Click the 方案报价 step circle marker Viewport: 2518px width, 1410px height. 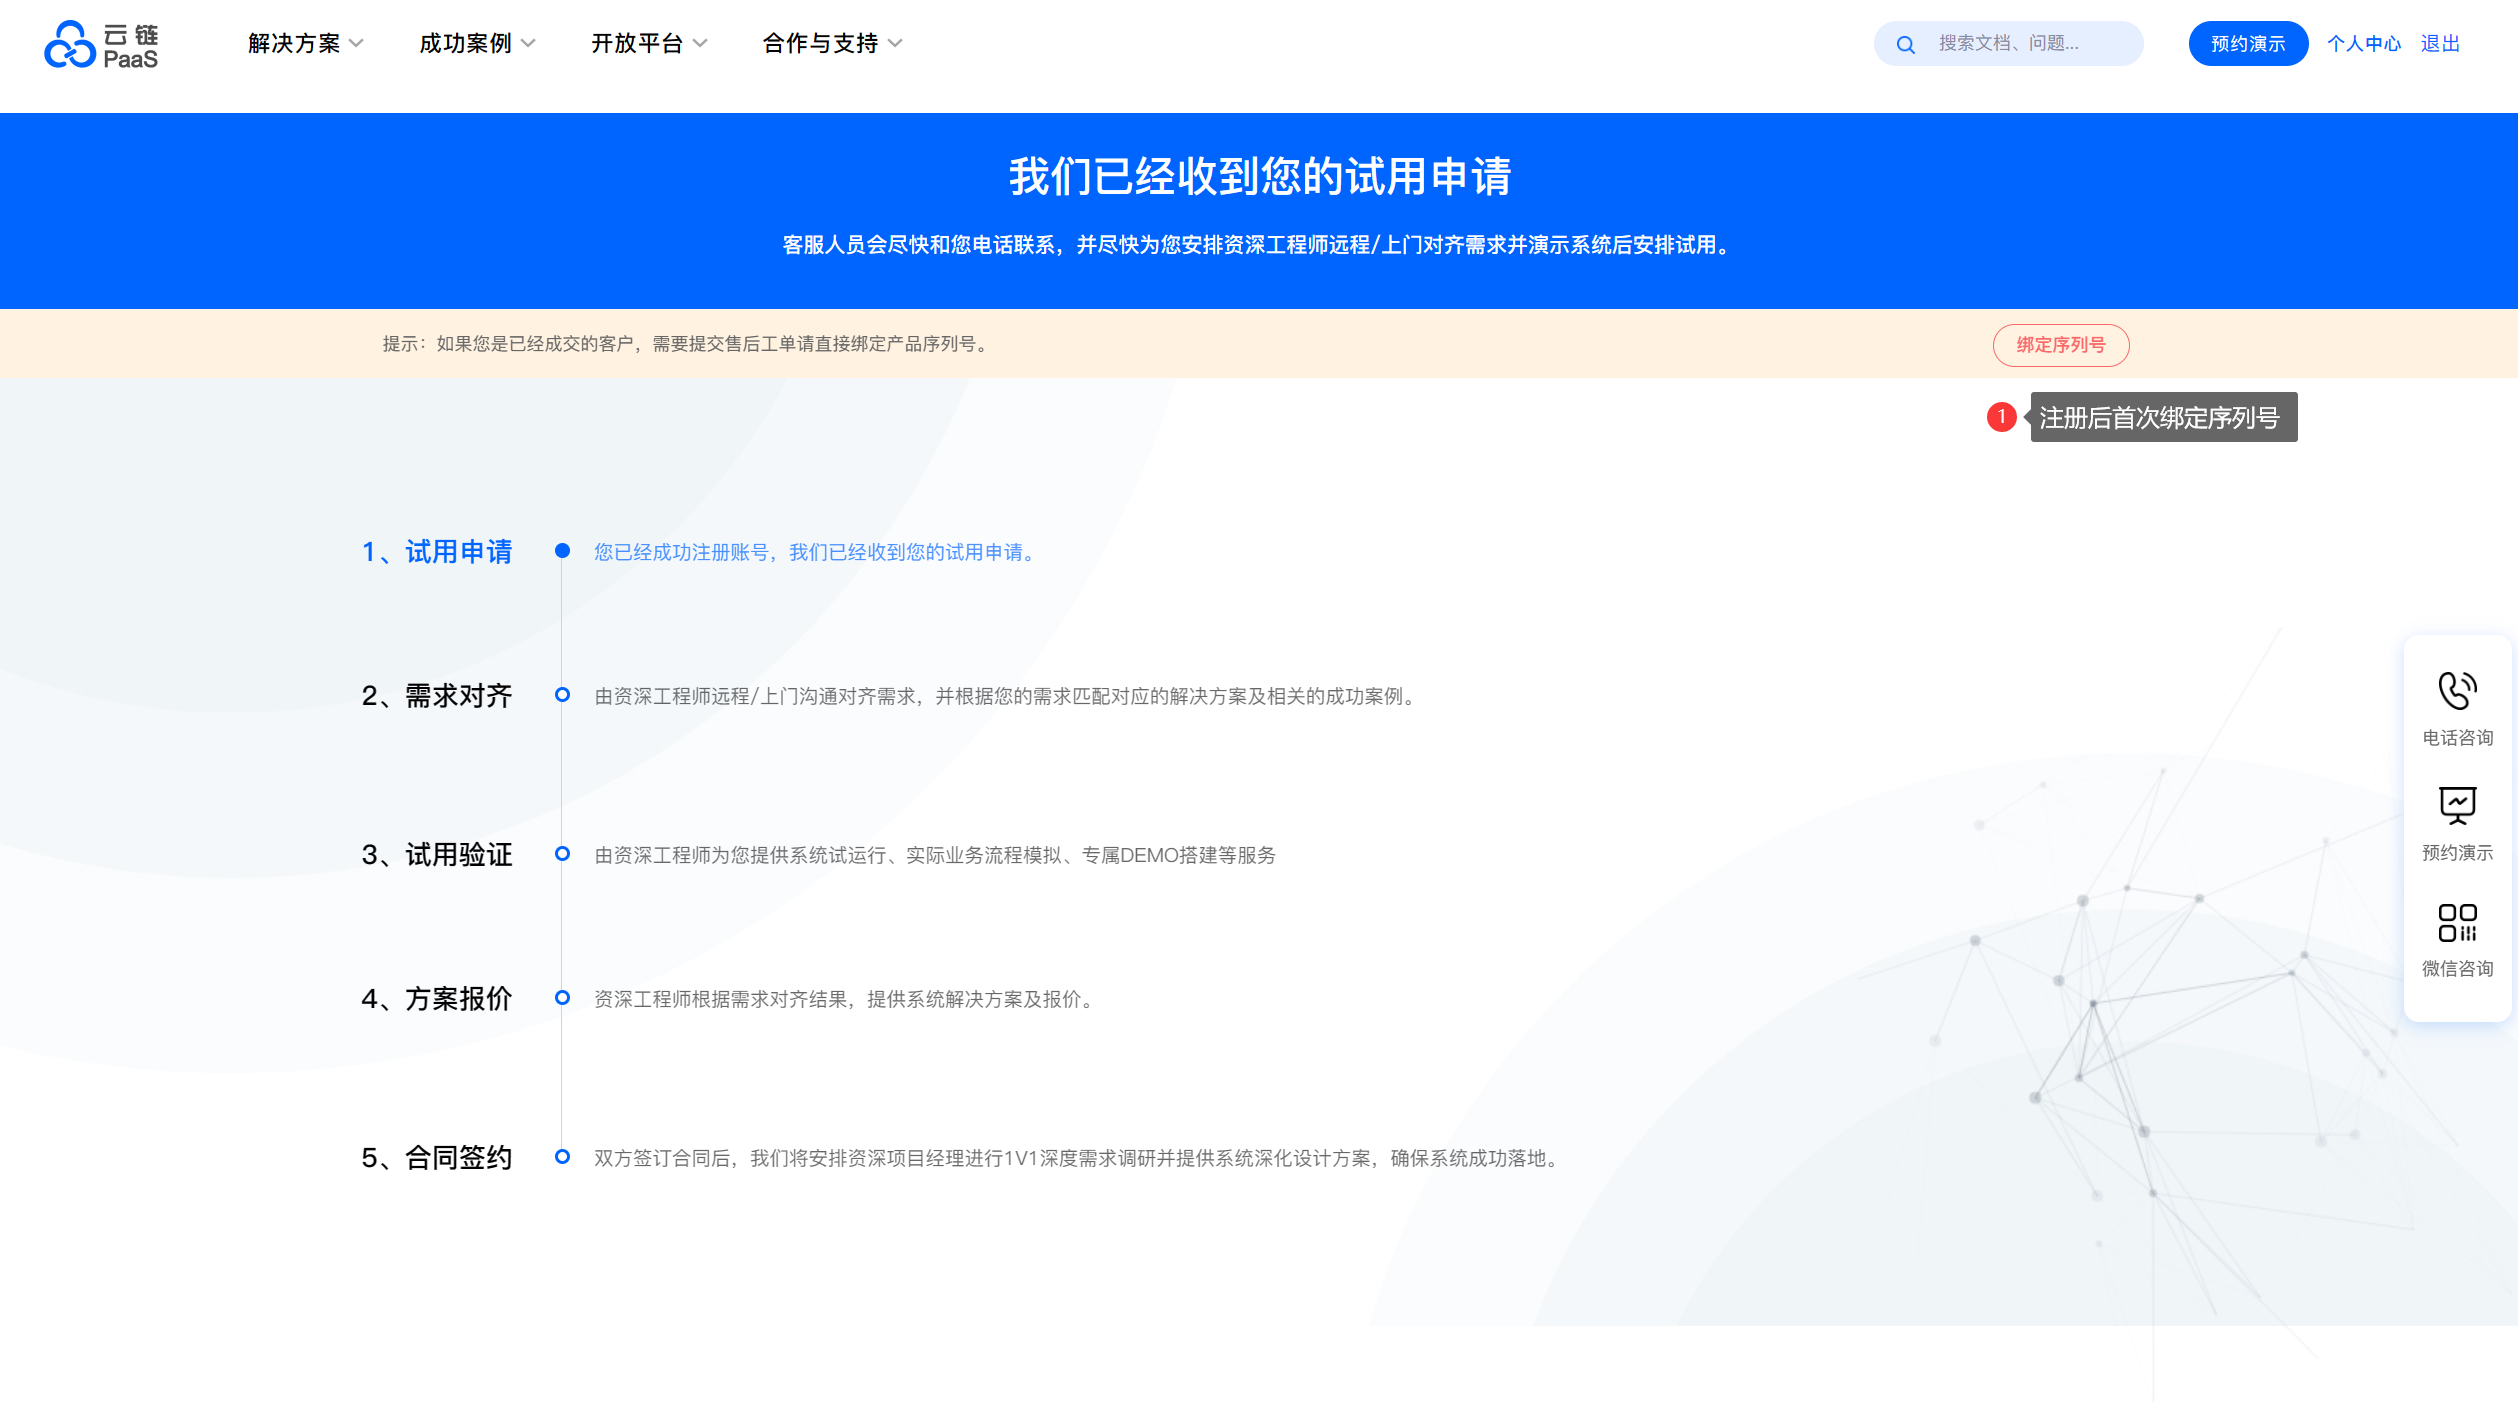[x=562, y=998]
